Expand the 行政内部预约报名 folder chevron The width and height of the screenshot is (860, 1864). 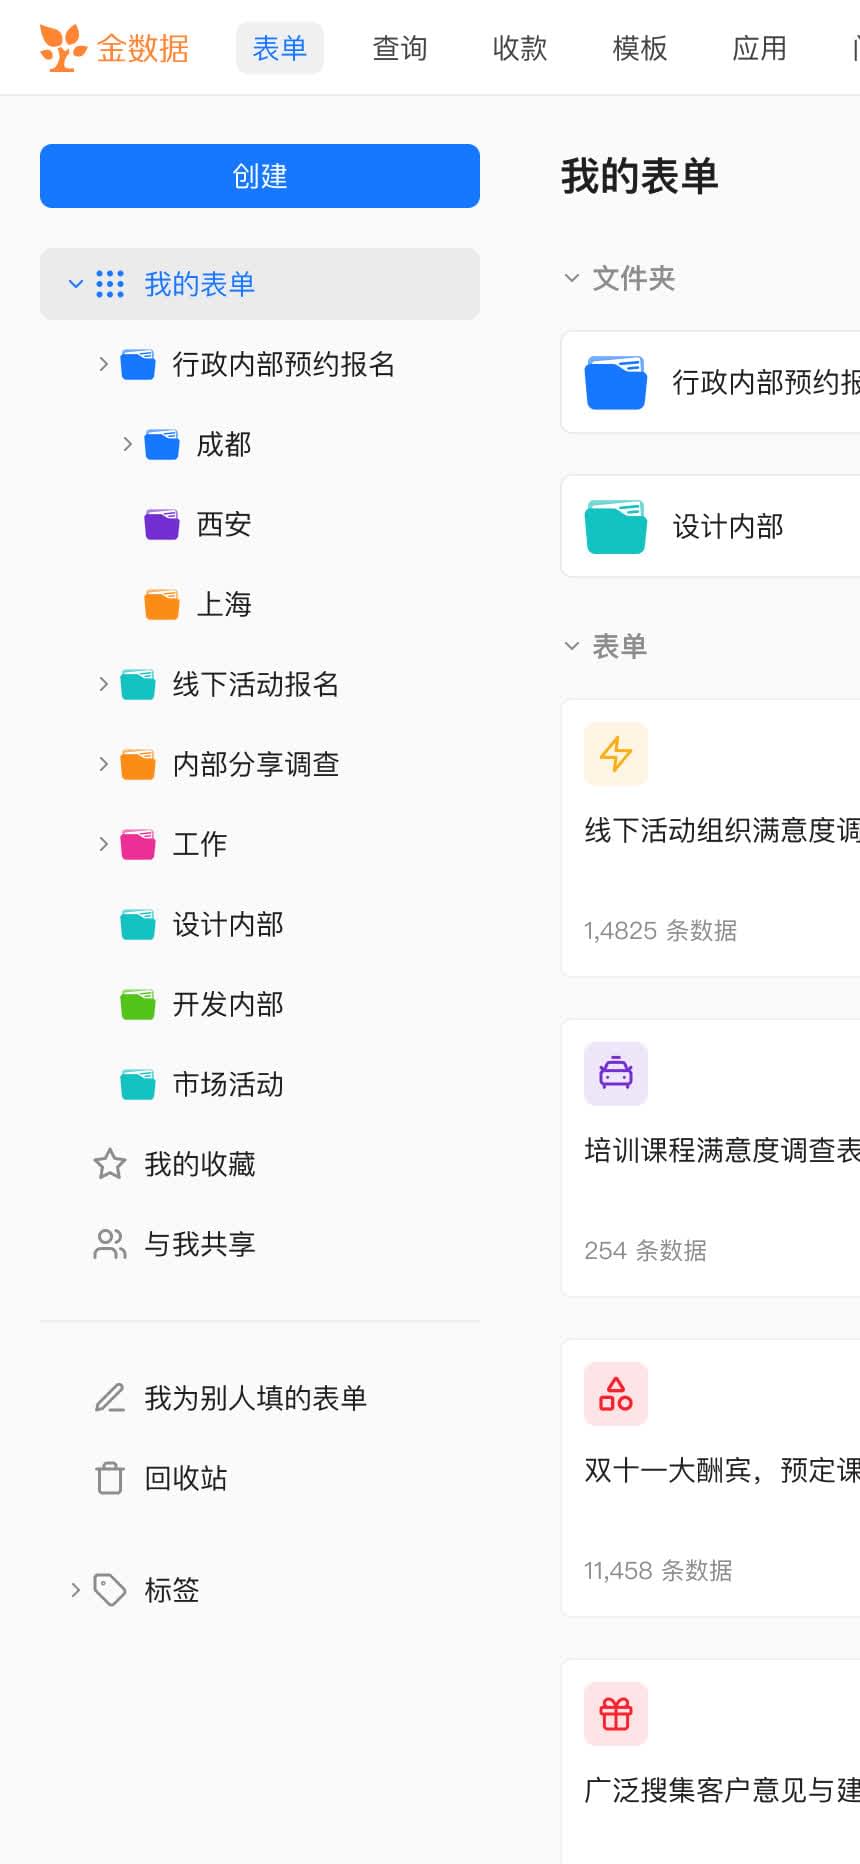click(103, 364)
